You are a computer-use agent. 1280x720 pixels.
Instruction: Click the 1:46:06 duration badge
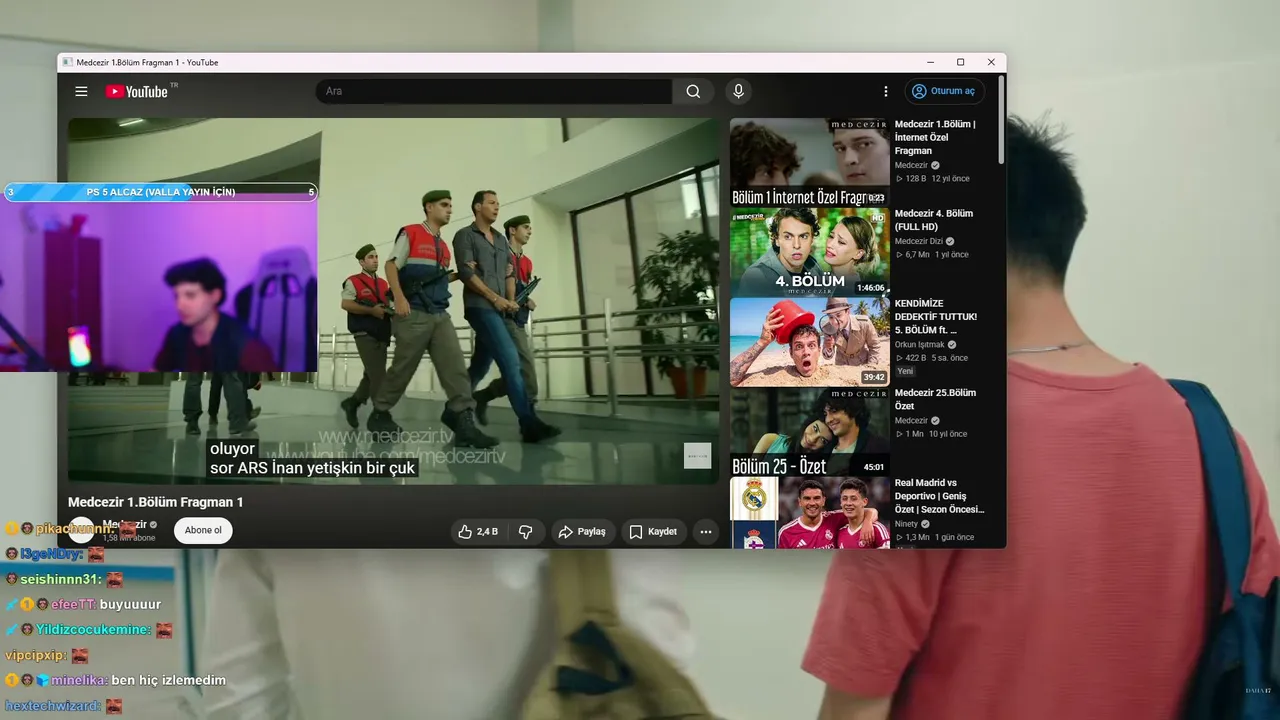(x=871, y=288)
